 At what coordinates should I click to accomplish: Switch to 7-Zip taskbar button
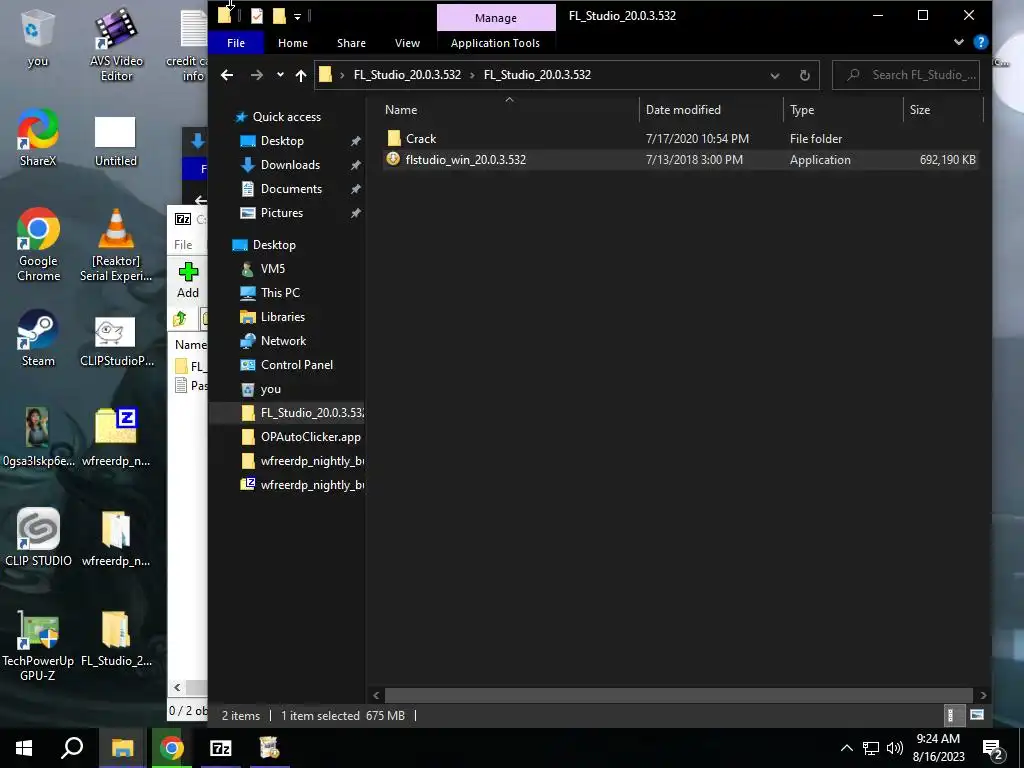(x=221, y=748)
